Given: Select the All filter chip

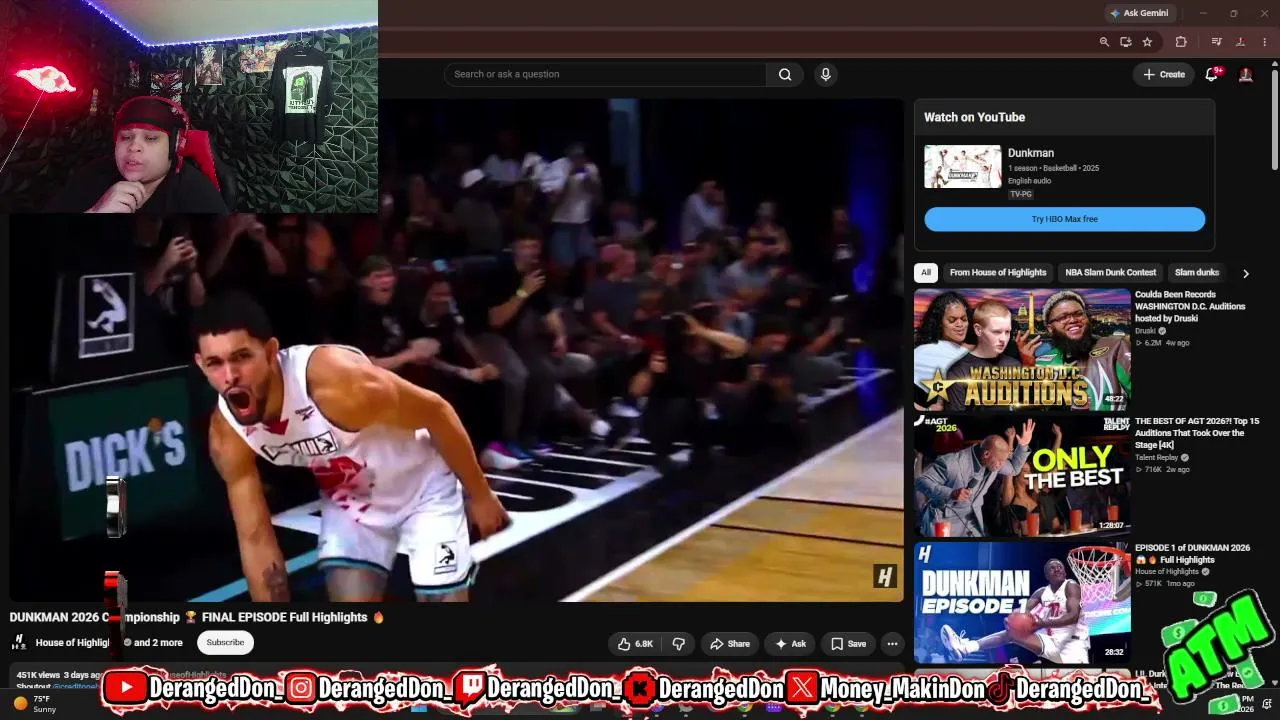Looking at the screenshot, I should 926,272.
